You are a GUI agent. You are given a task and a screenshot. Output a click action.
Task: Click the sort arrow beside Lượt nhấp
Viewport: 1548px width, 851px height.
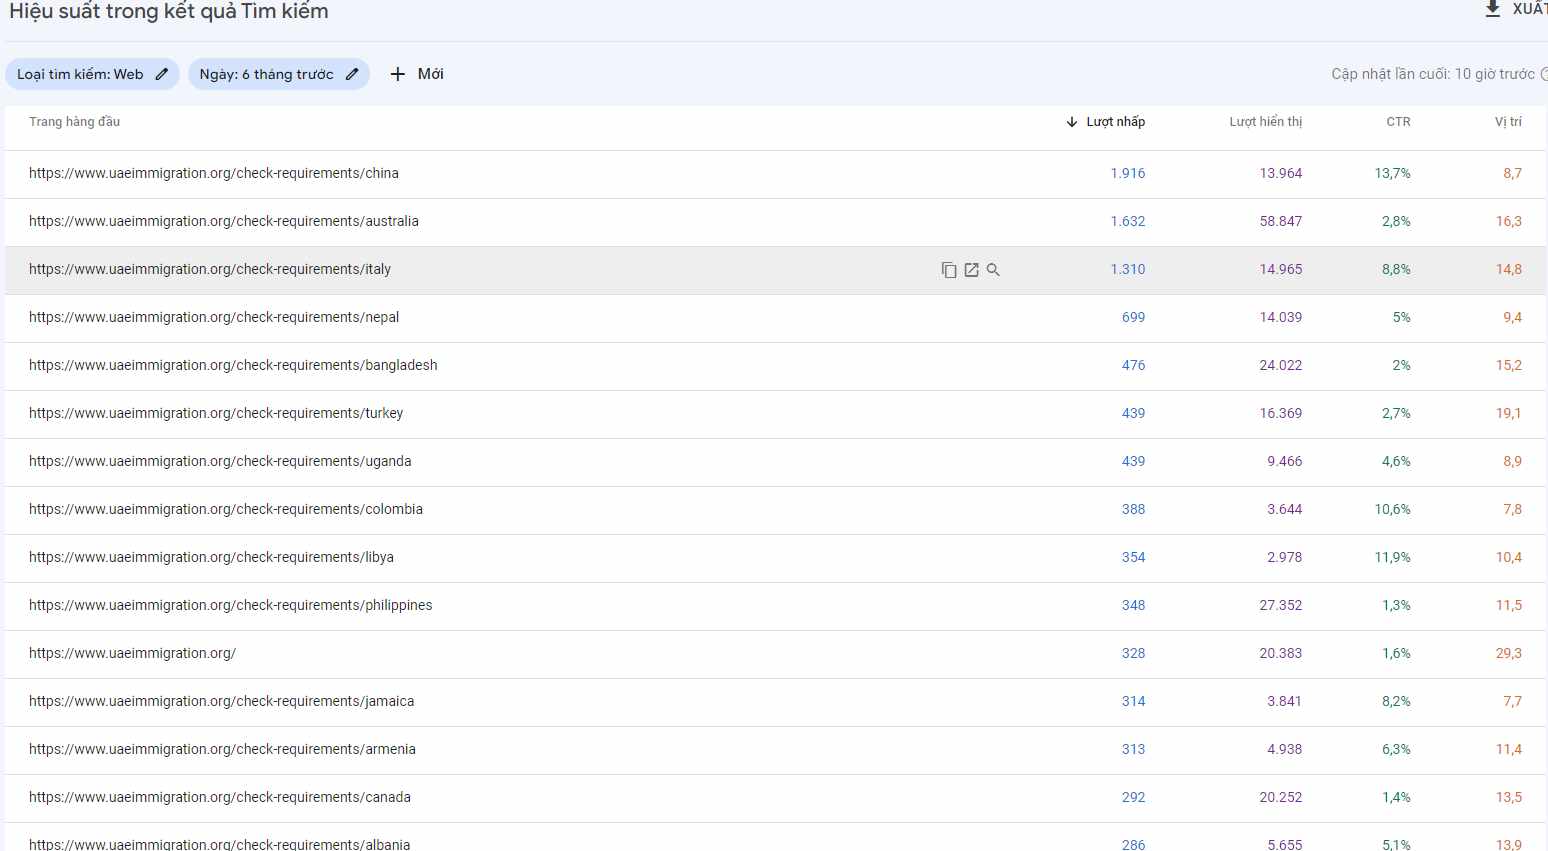(x=1072, y=122)
